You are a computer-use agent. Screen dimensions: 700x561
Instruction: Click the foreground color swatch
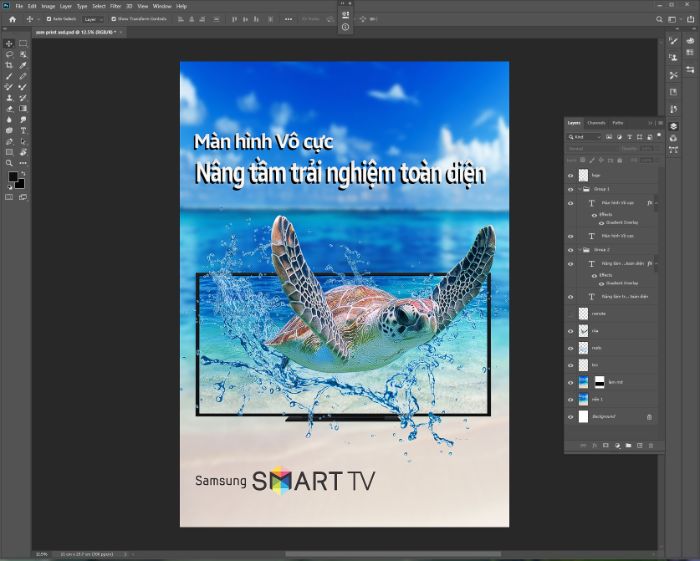pyautogui.click(x=12, y=177)
